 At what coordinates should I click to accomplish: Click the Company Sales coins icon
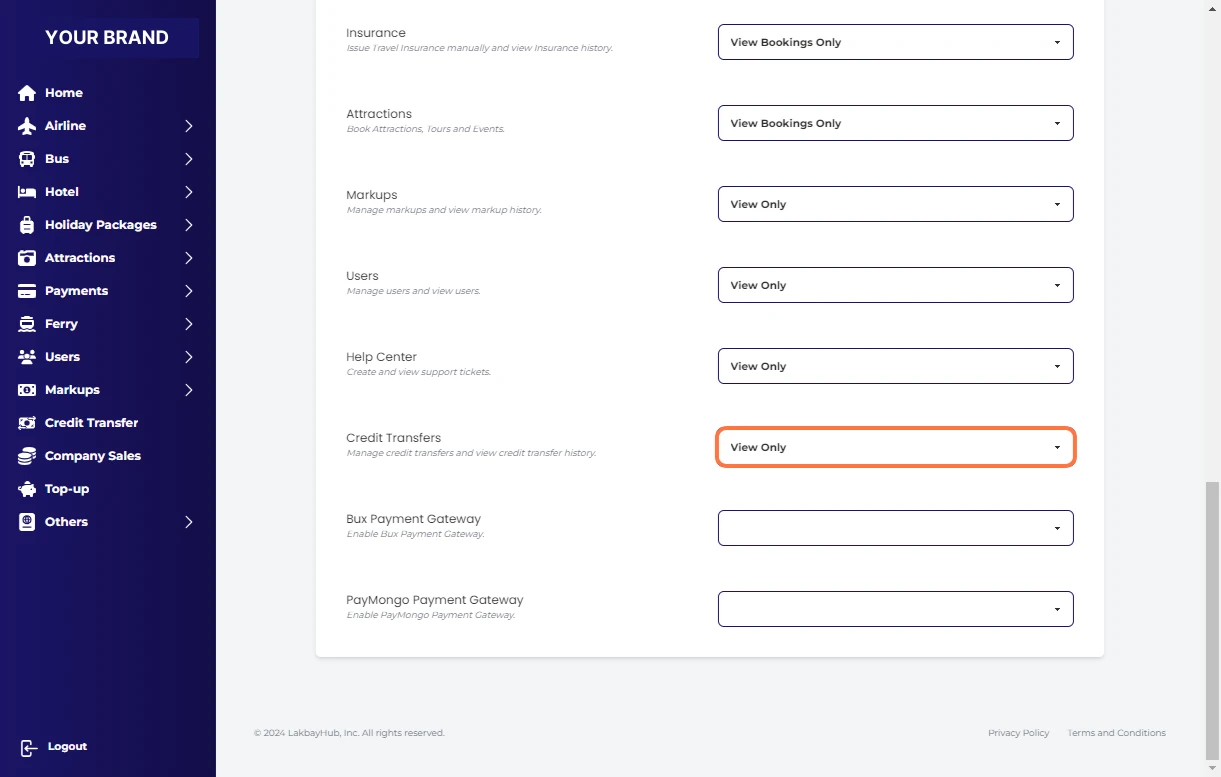(27, 456)
